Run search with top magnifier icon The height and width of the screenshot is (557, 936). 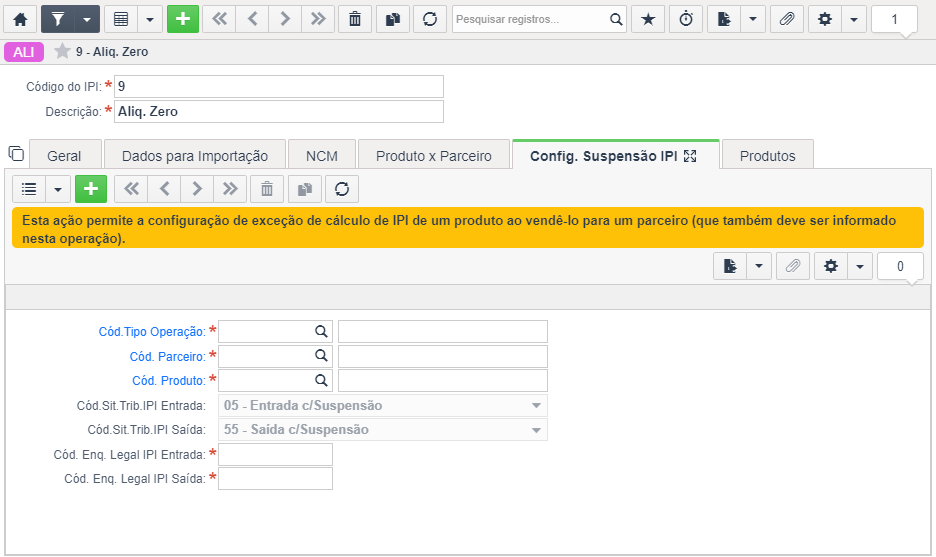tap(616, 19)
